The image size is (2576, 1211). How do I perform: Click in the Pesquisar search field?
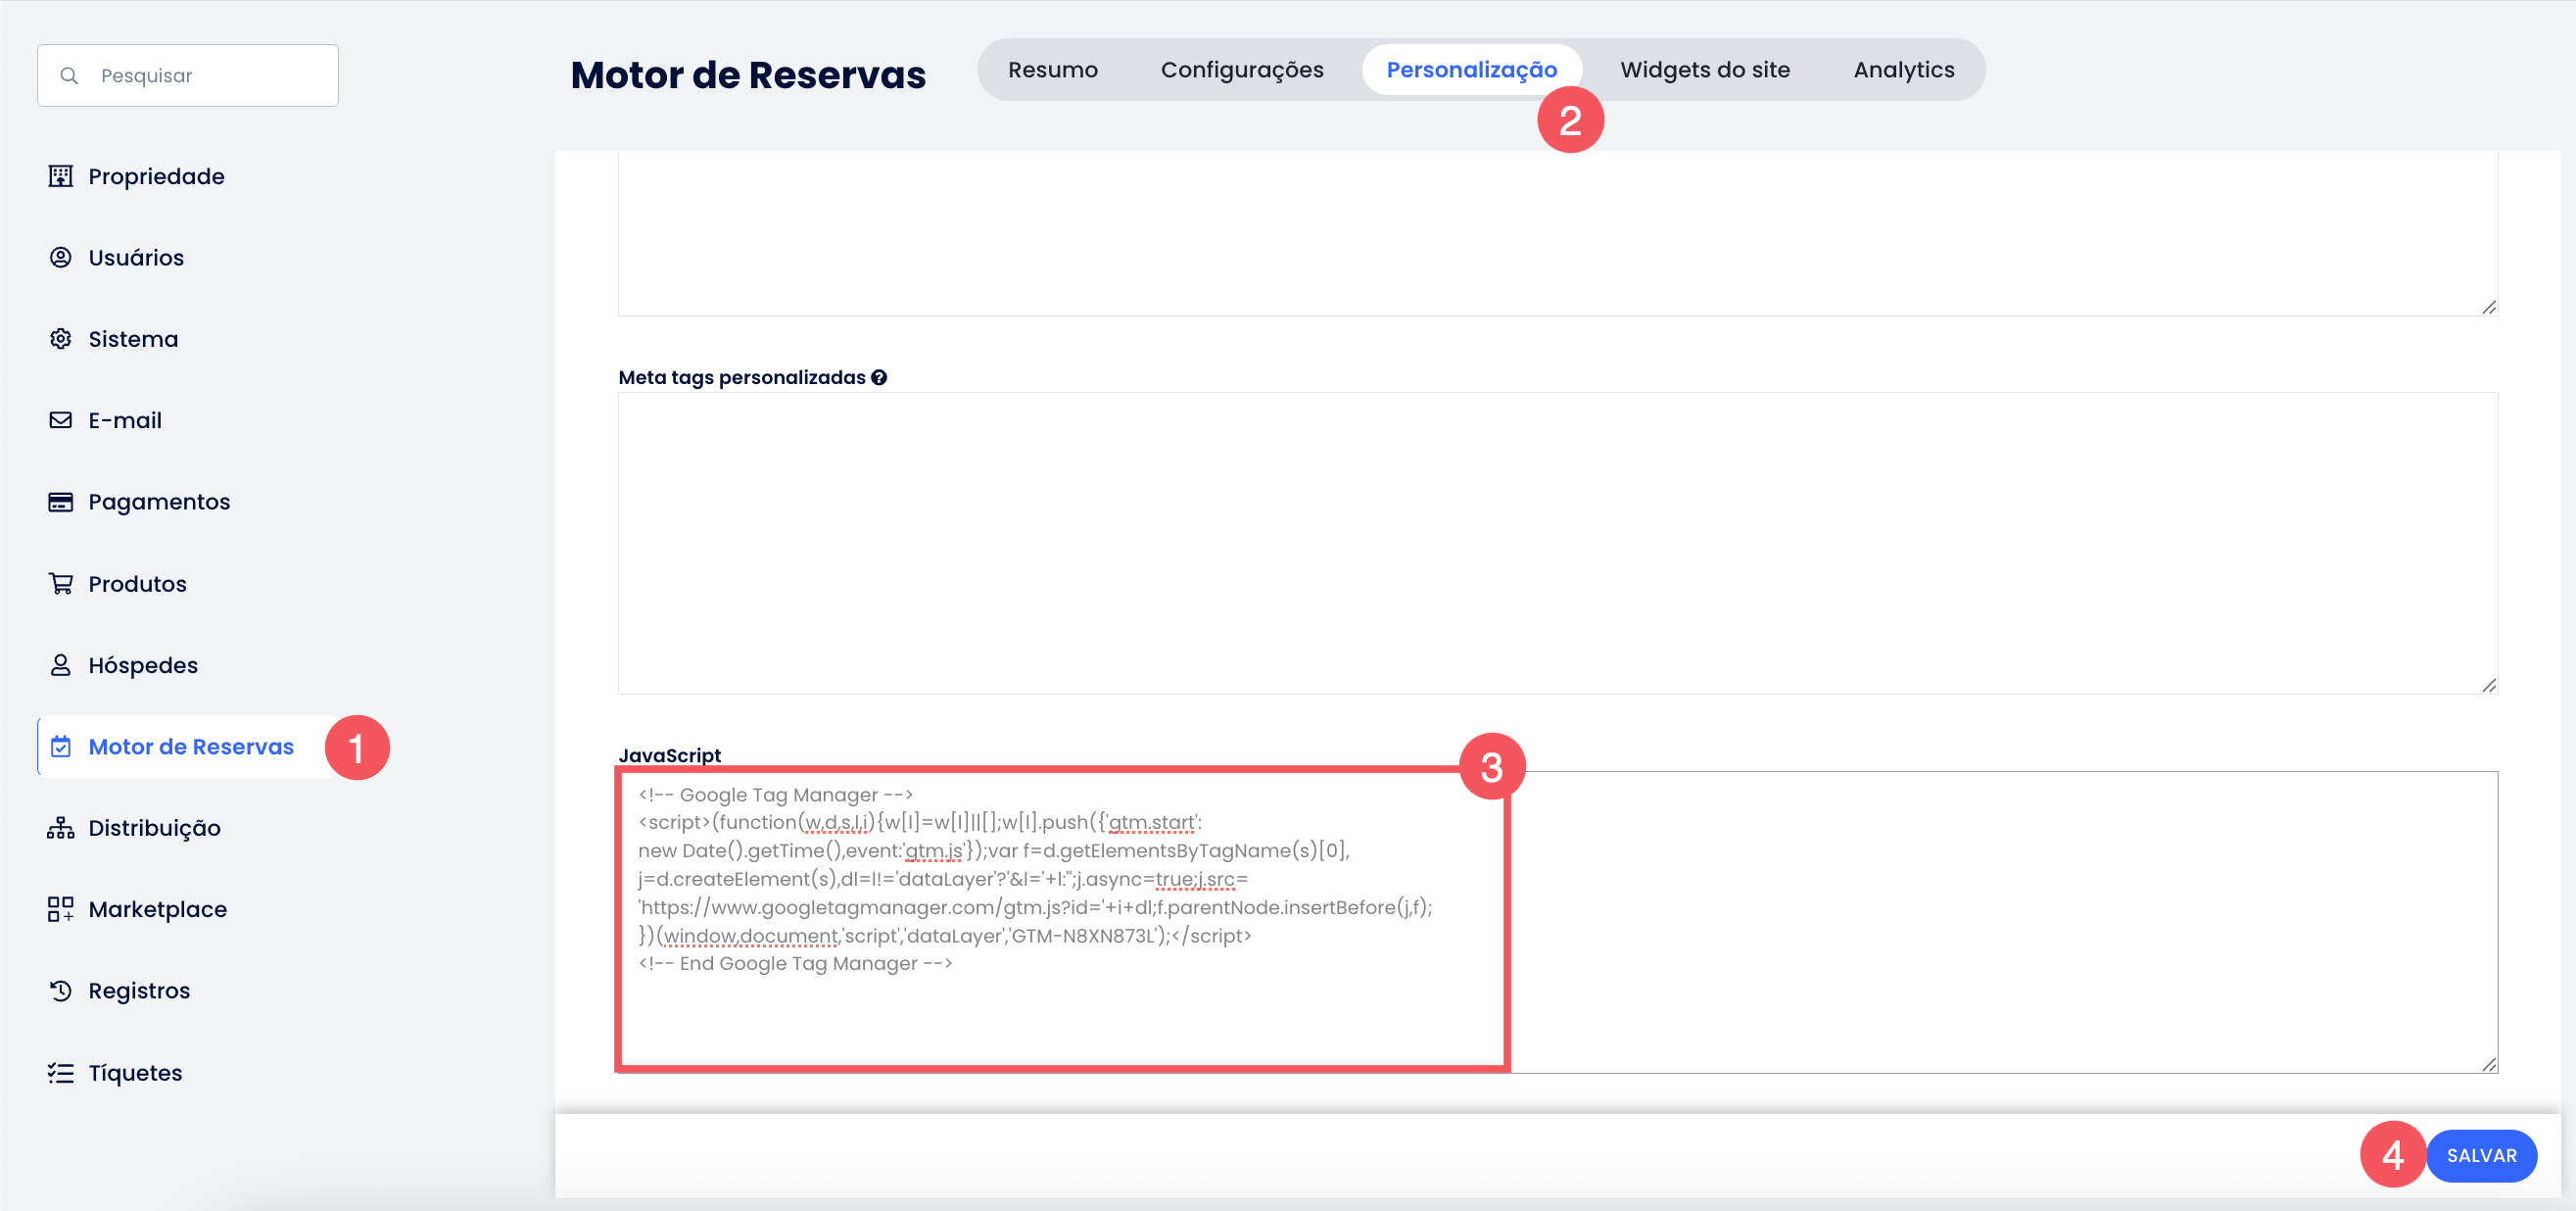tap(210, 76)
